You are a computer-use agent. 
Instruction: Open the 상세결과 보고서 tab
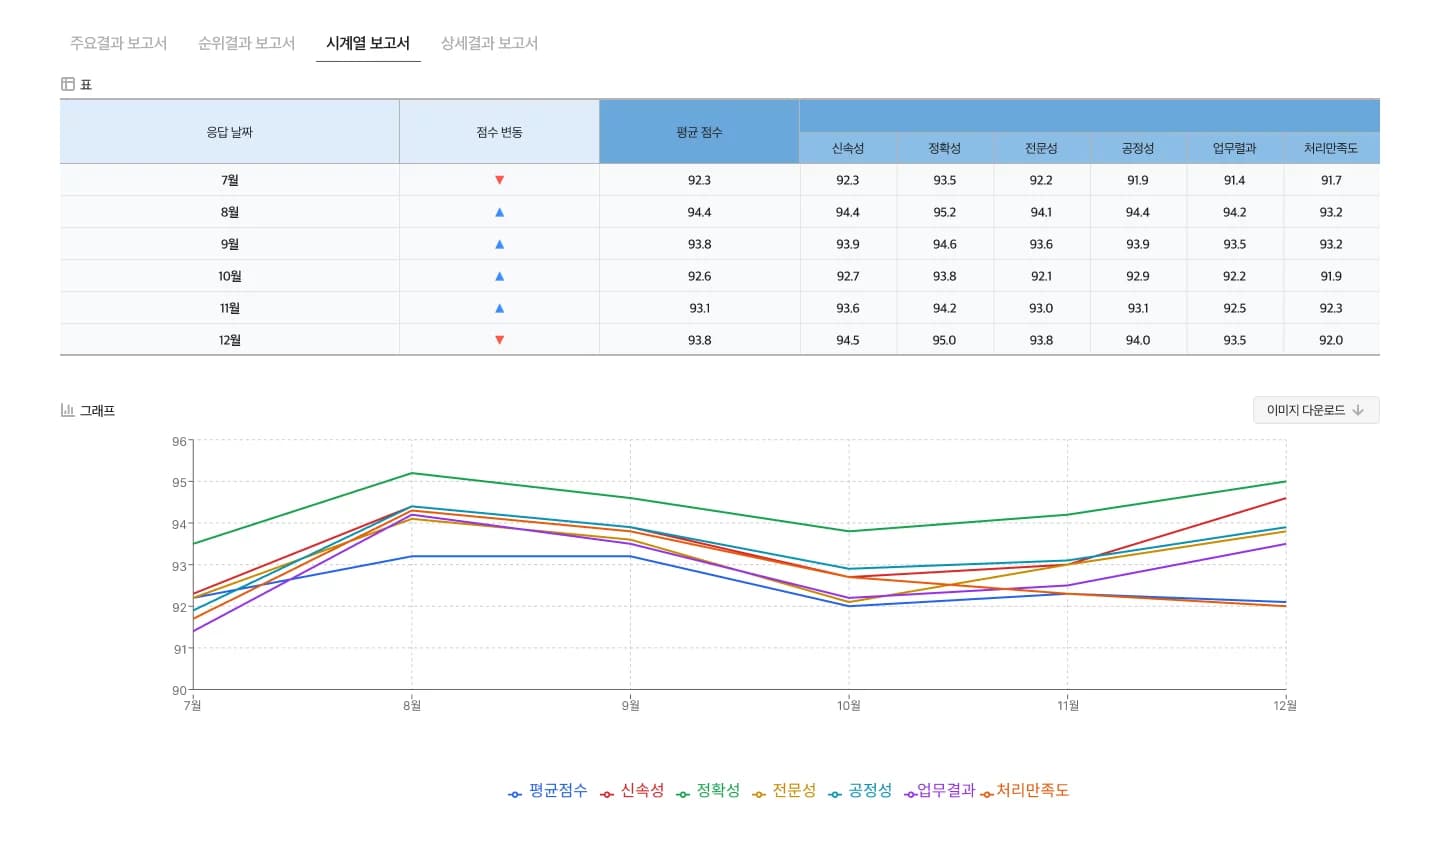coord(488,43)
